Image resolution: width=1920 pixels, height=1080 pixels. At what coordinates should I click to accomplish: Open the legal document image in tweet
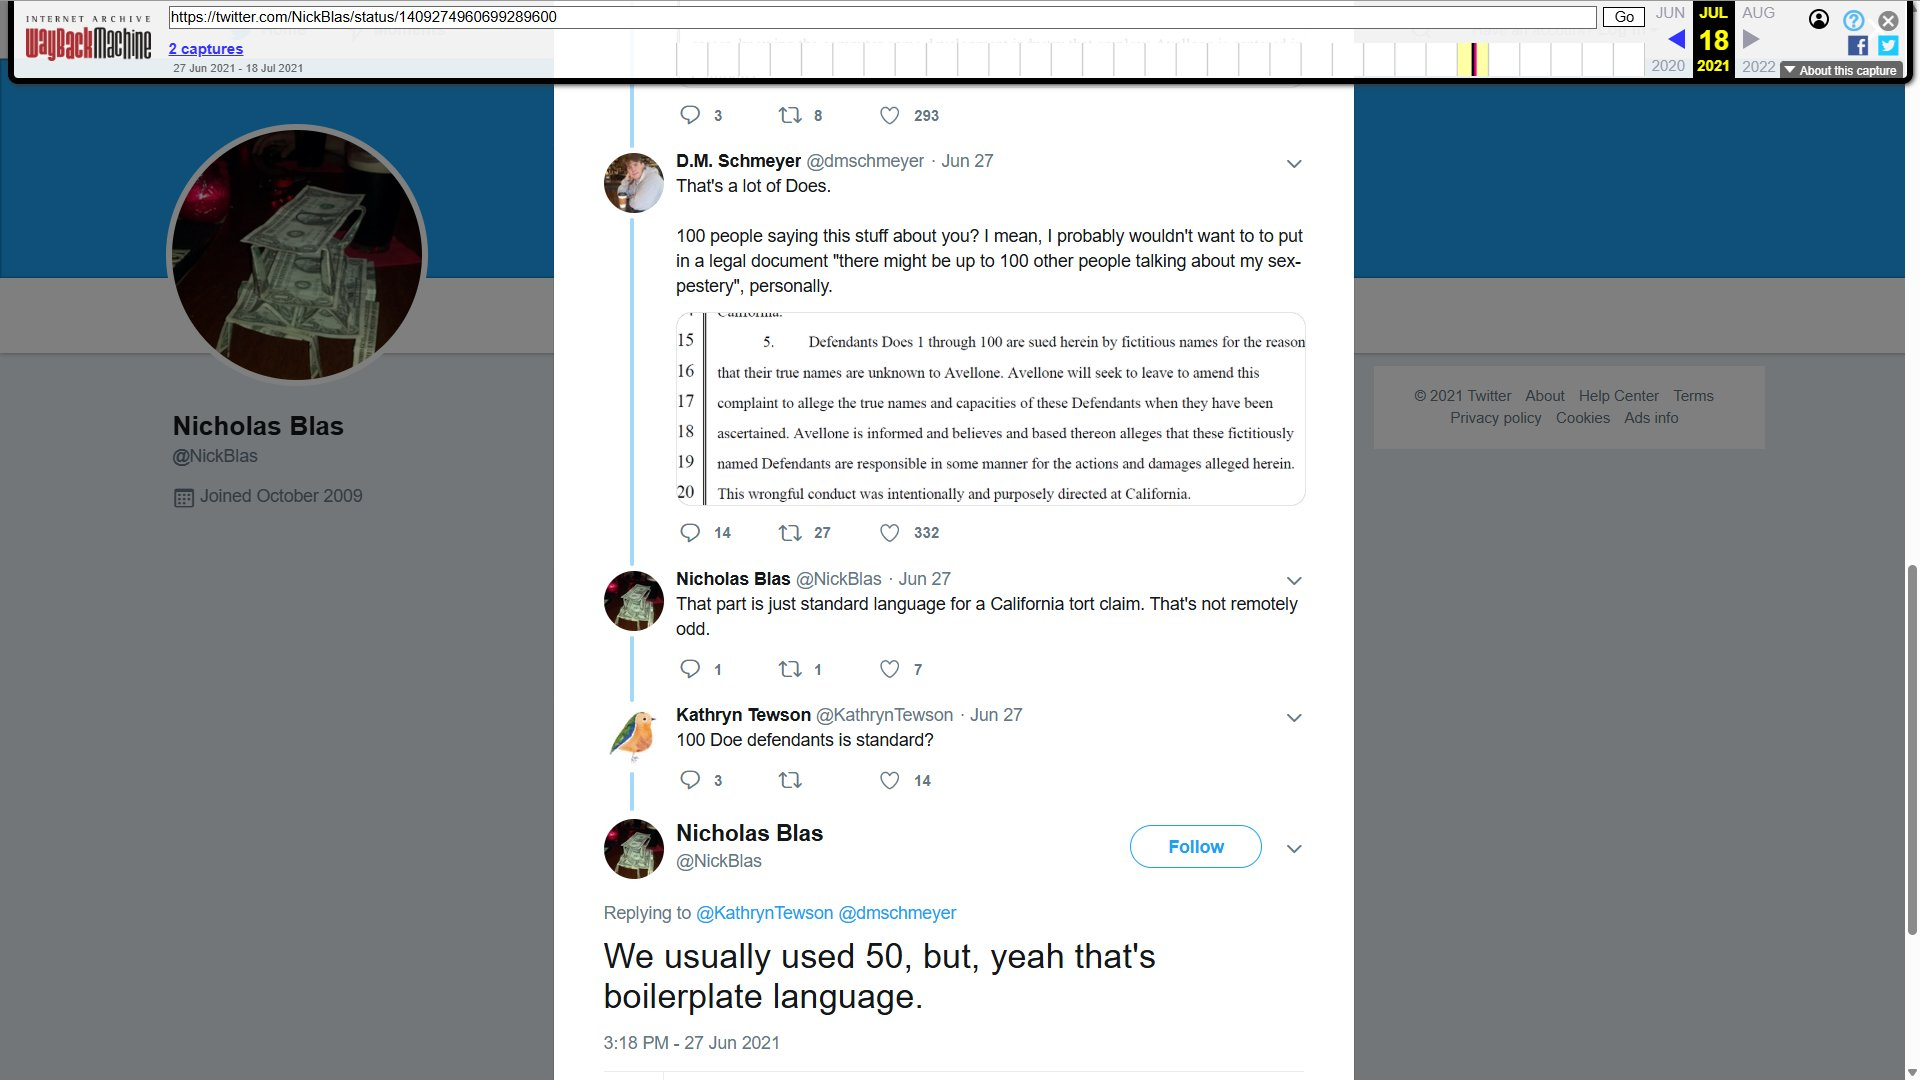tap(990, 409)
